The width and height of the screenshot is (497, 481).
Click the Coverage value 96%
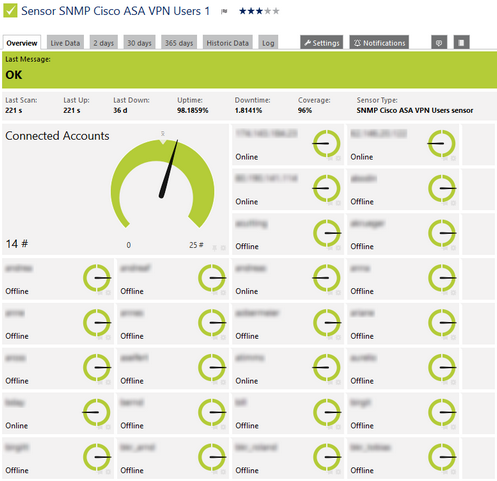click(305, 110)
